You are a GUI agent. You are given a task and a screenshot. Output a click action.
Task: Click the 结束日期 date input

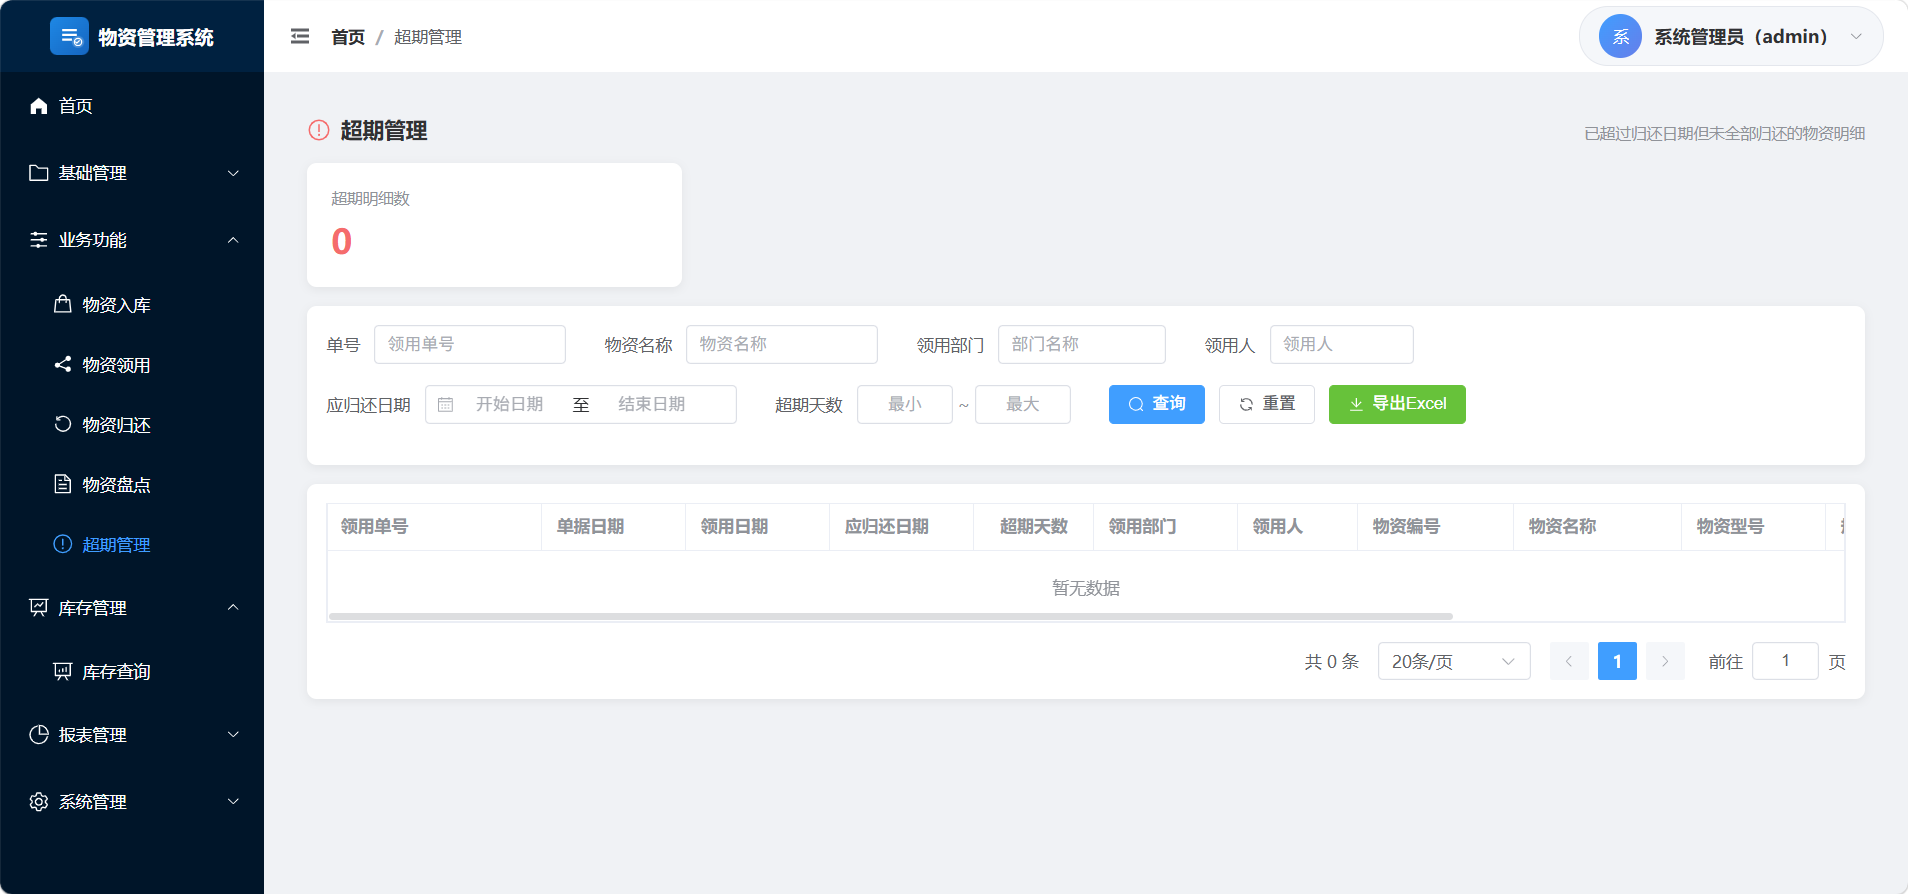pyautogui.click(x=652, y=404)
